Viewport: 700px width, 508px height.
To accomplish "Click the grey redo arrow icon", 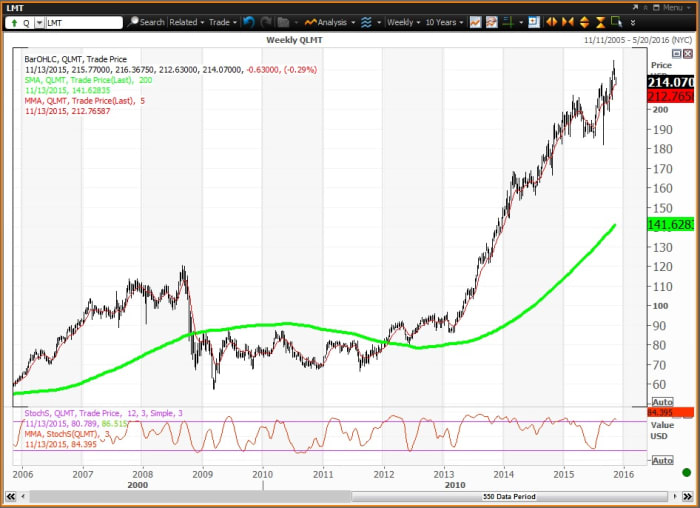I will click(266, 22).
